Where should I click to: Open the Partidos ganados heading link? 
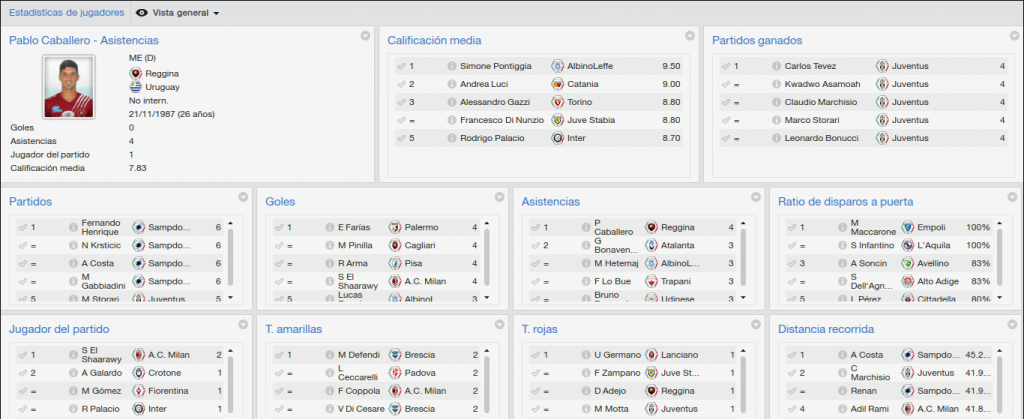757,40
